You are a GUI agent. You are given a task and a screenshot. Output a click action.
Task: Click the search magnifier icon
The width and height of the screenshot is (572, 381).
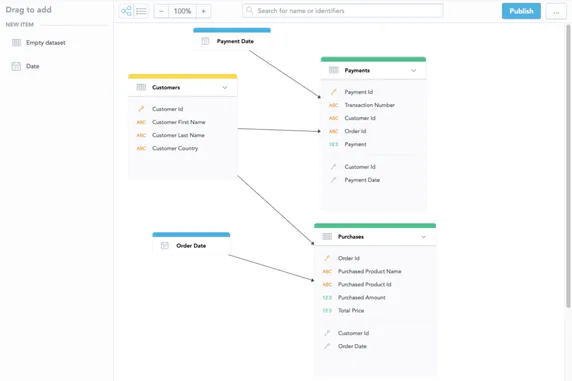coord(250,10)
